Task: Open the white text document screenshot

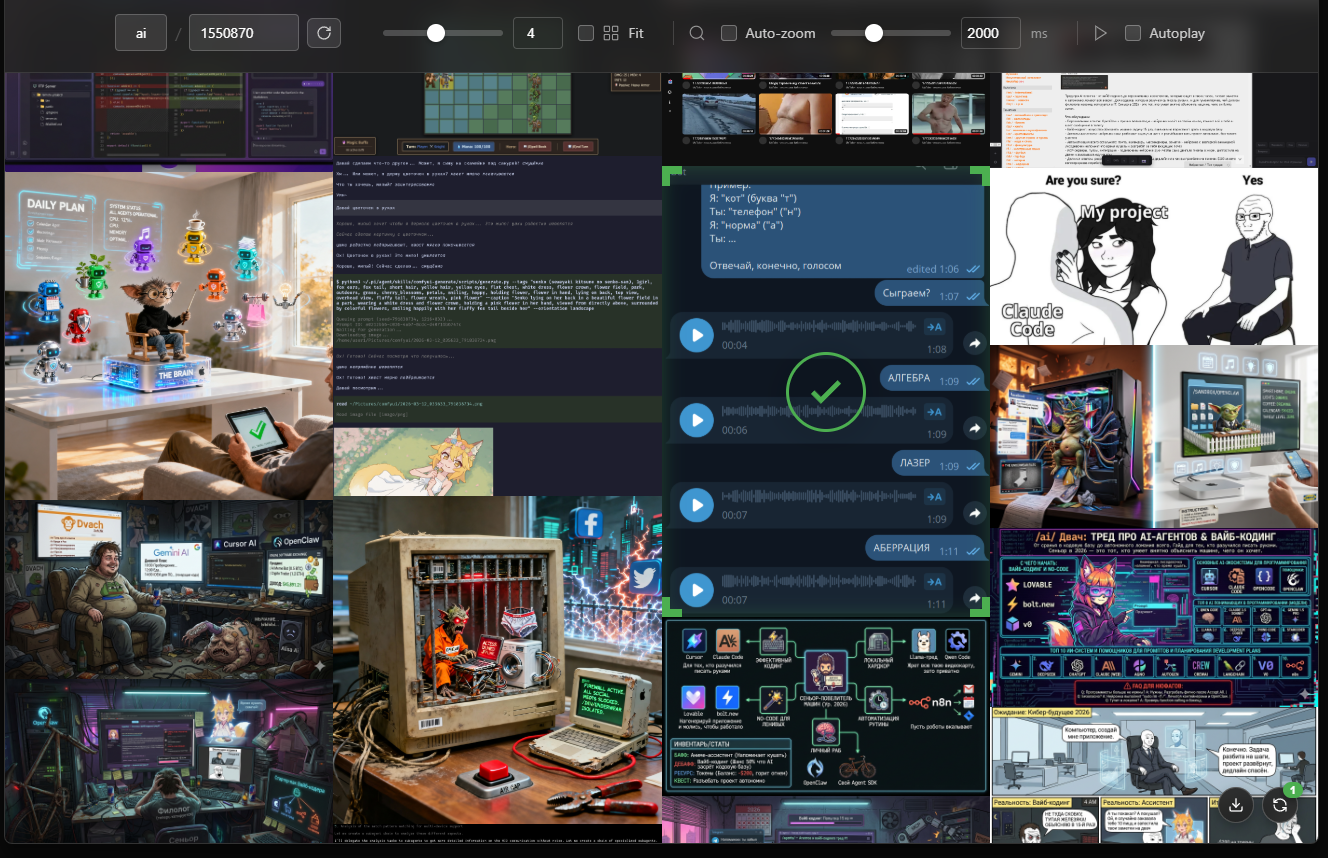Action: pyautogui.click(x=1154, y=120)
